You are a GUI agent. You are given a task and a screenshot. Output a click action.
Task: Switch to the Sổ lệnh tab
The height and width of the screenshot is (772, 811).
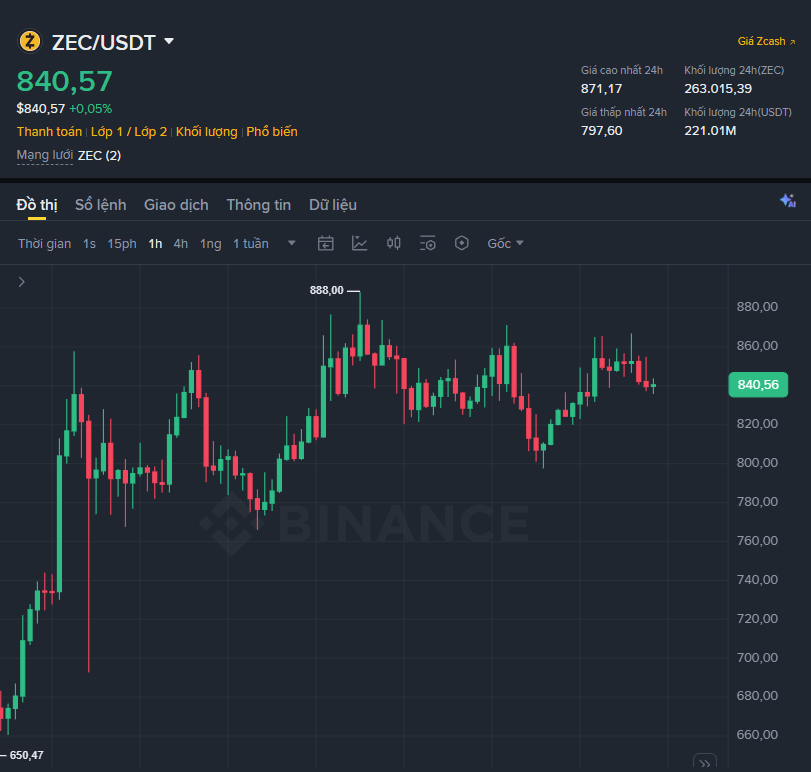[x=100, y=205]
